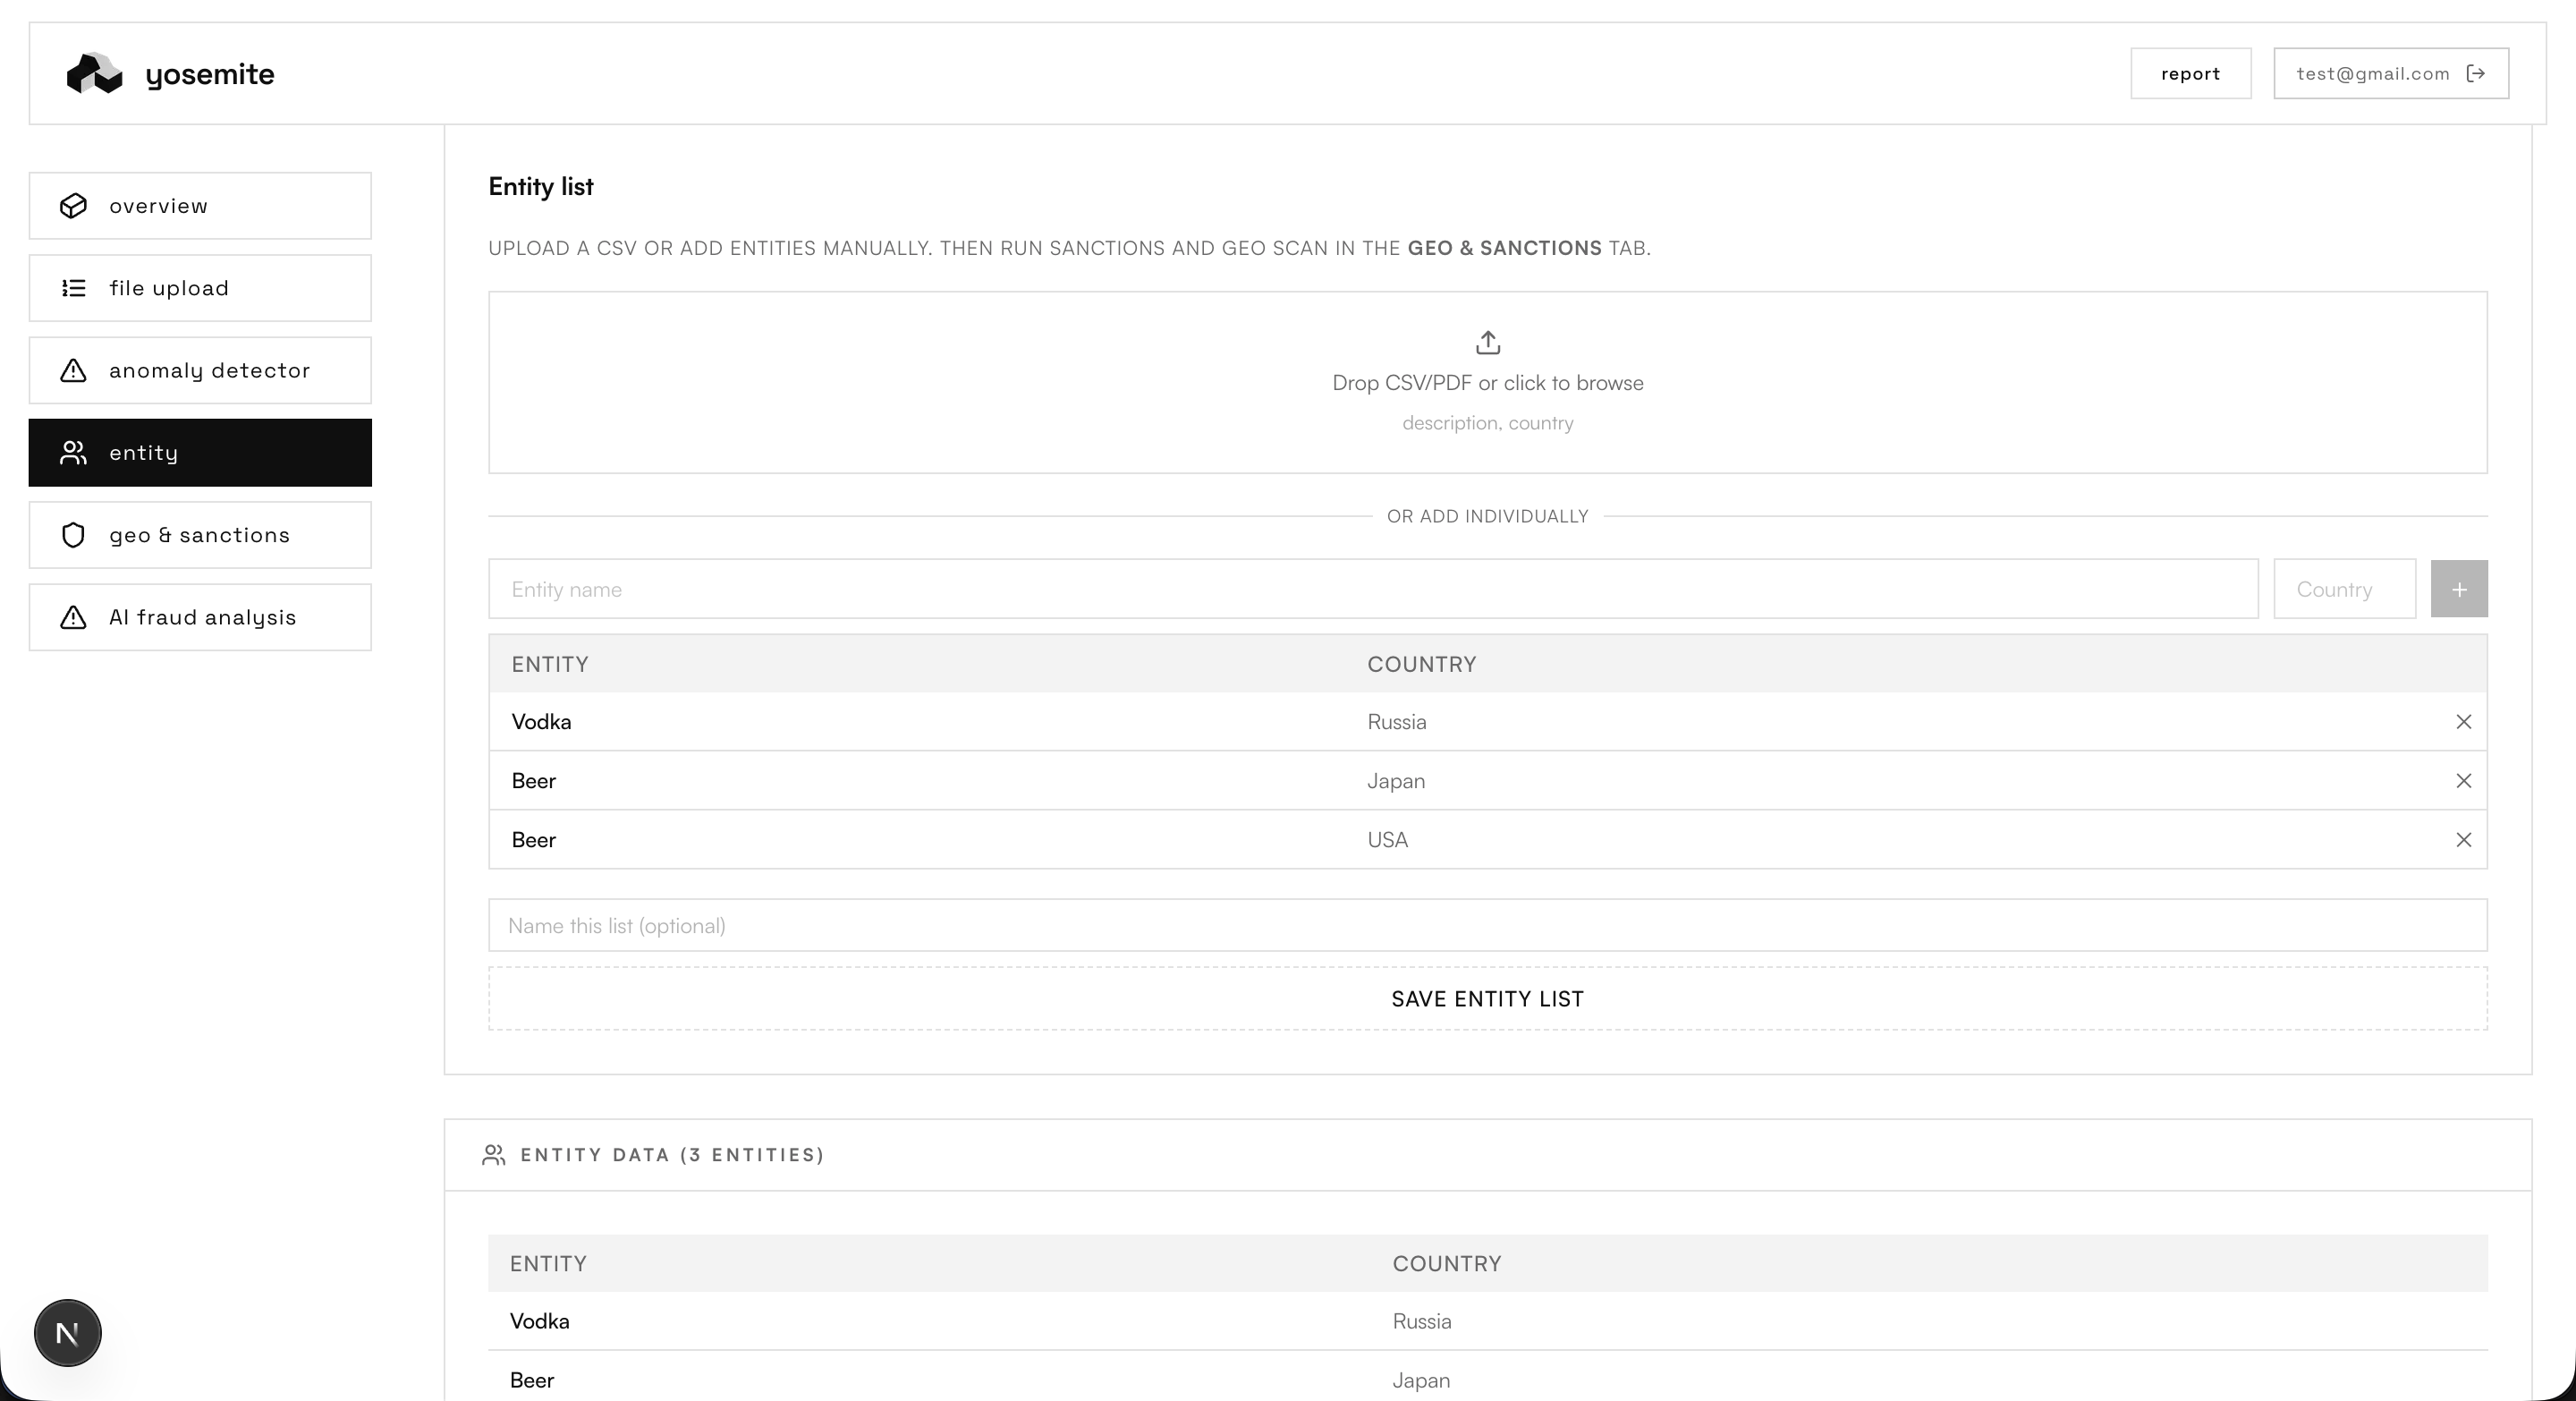Click the entity data people icon
The image size is (2576, 1401).
[x=493, y=1155]
